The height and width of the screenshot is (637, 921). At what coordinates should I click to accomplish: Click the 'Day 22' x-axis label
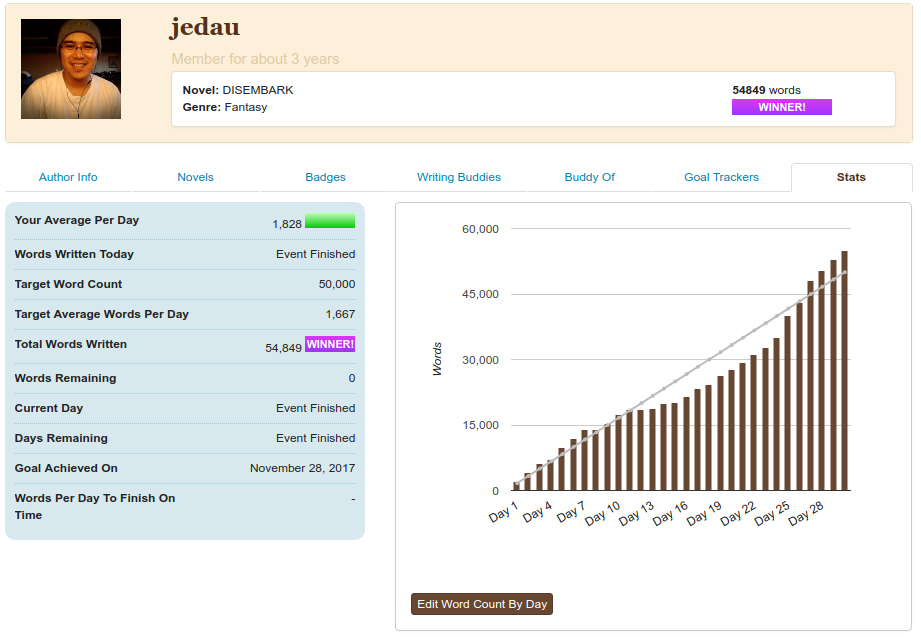(x=738, y=514)
